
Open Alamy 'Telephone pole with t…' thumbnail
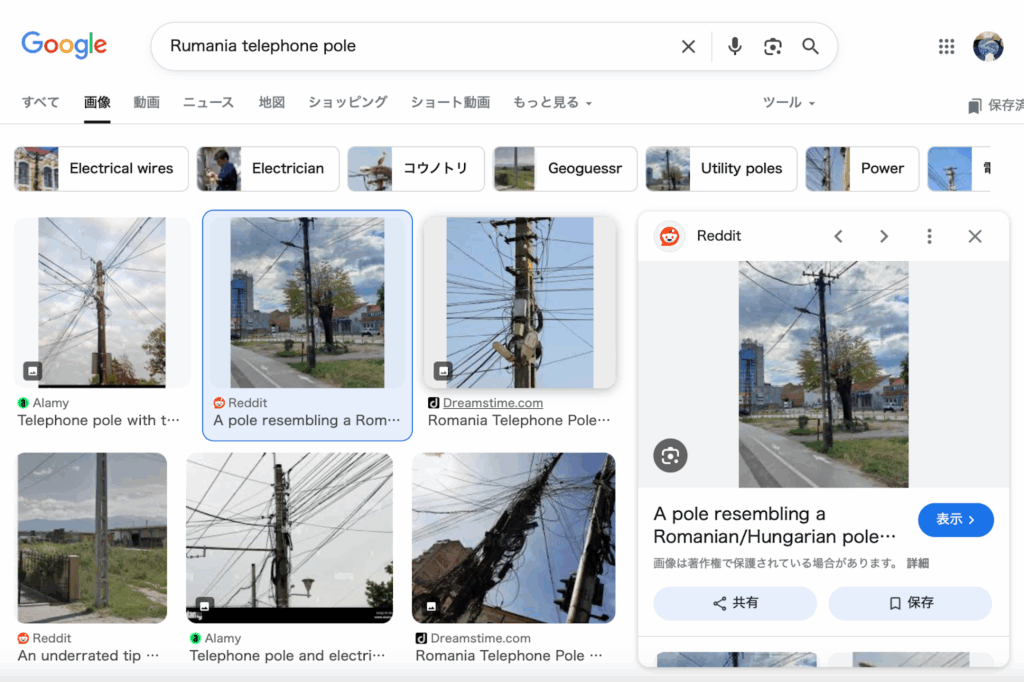[102, 302]
